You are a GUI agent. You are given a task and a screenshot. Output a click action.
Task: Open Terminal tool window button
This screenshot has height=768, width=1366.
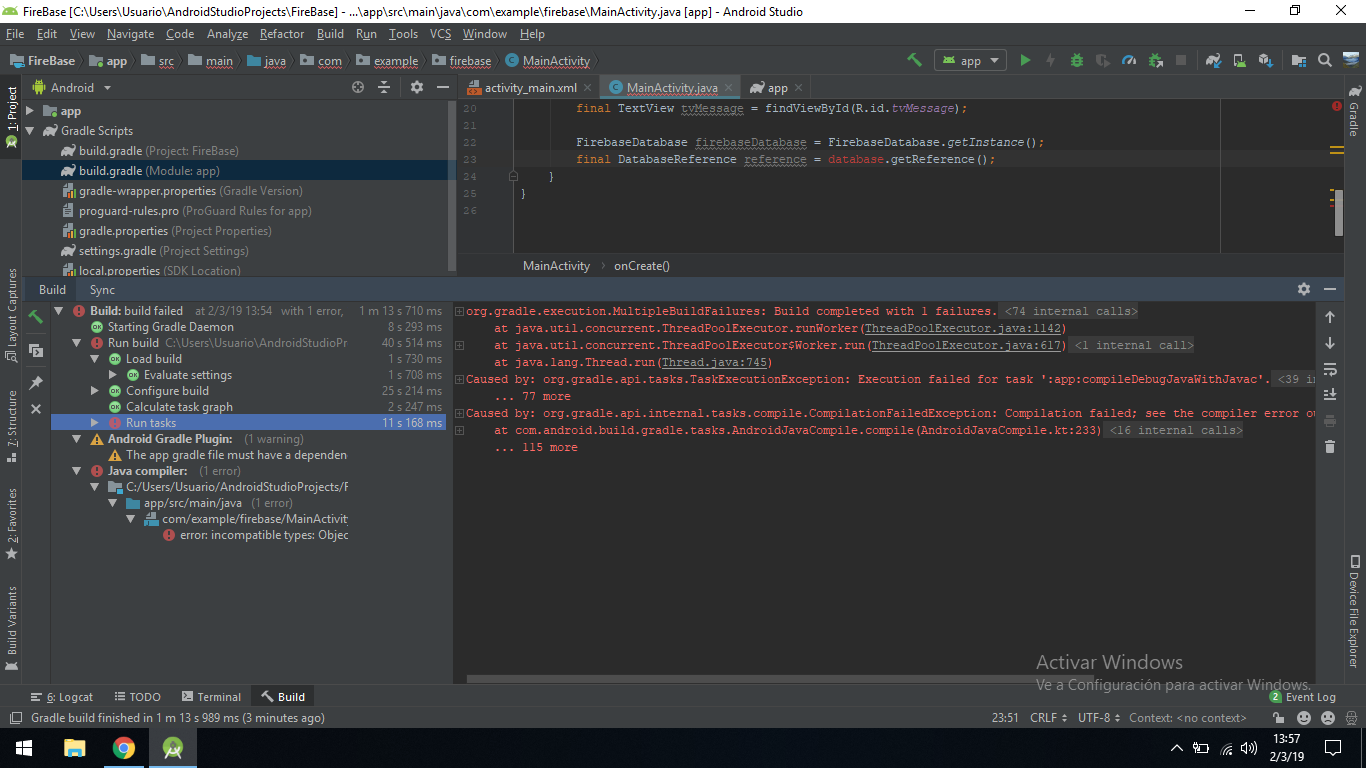pyautogui.click(x=212, y=697)
